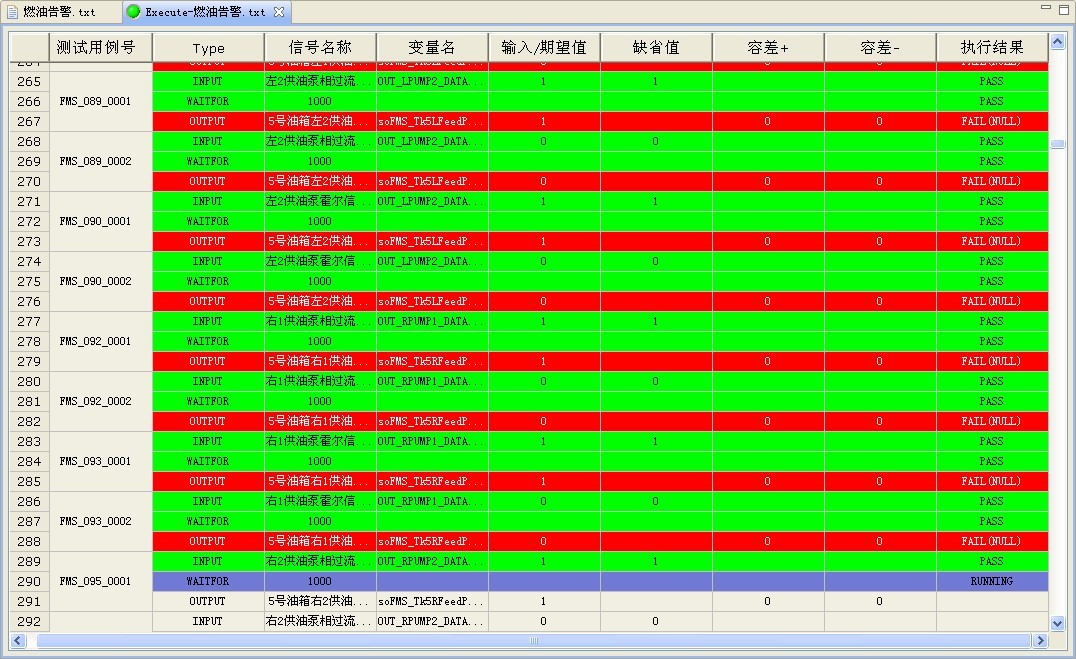Click row number 292

[29, 621]
